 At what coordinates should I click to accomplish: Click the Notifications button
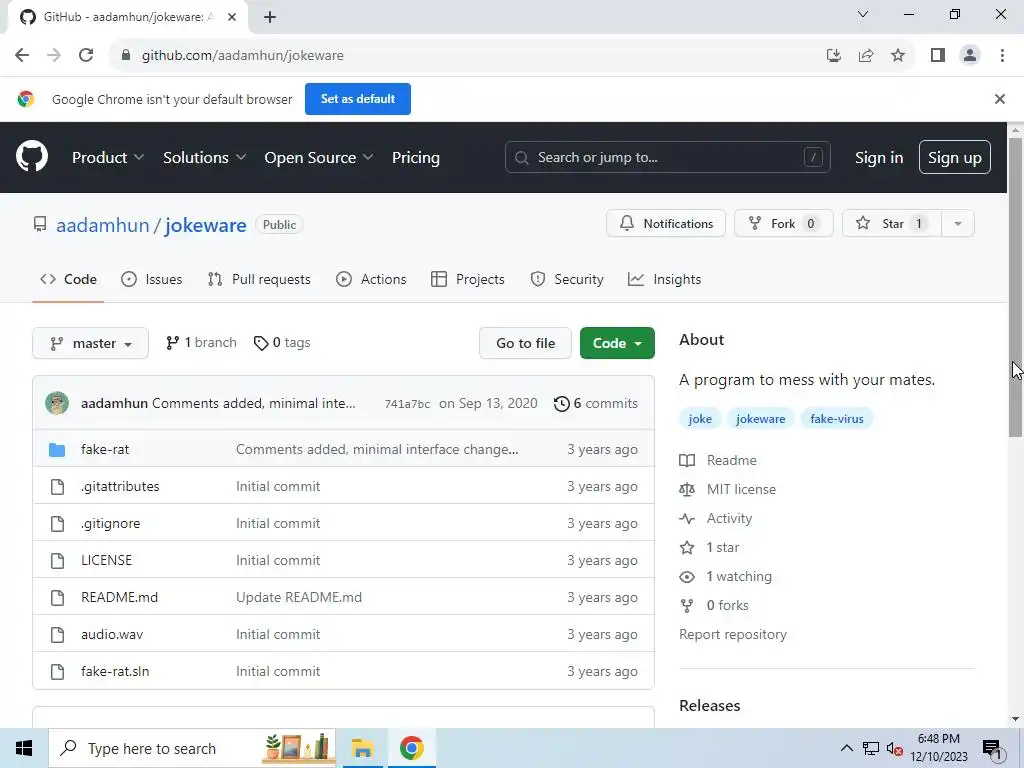pyautogui.click(x=665, y=223)
